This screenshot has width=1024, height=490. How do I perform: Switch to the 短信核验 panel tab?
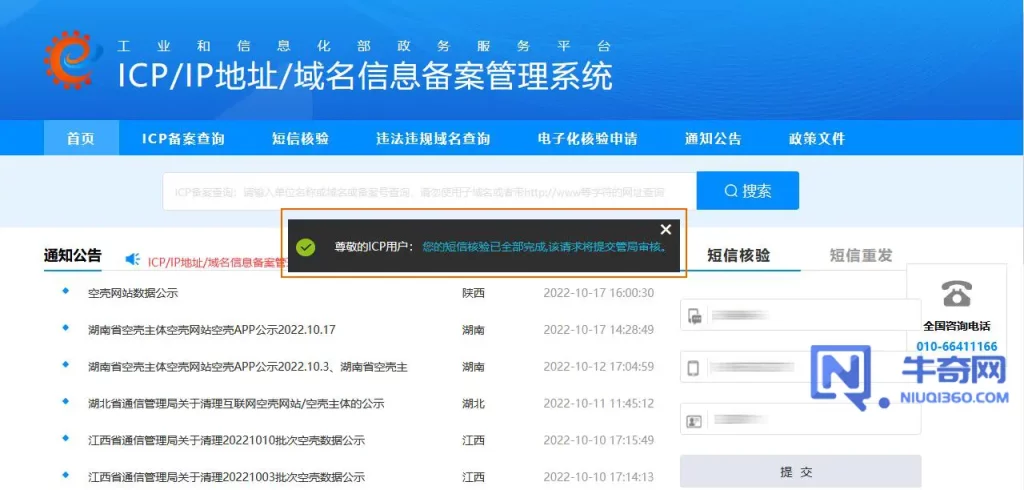739,255
